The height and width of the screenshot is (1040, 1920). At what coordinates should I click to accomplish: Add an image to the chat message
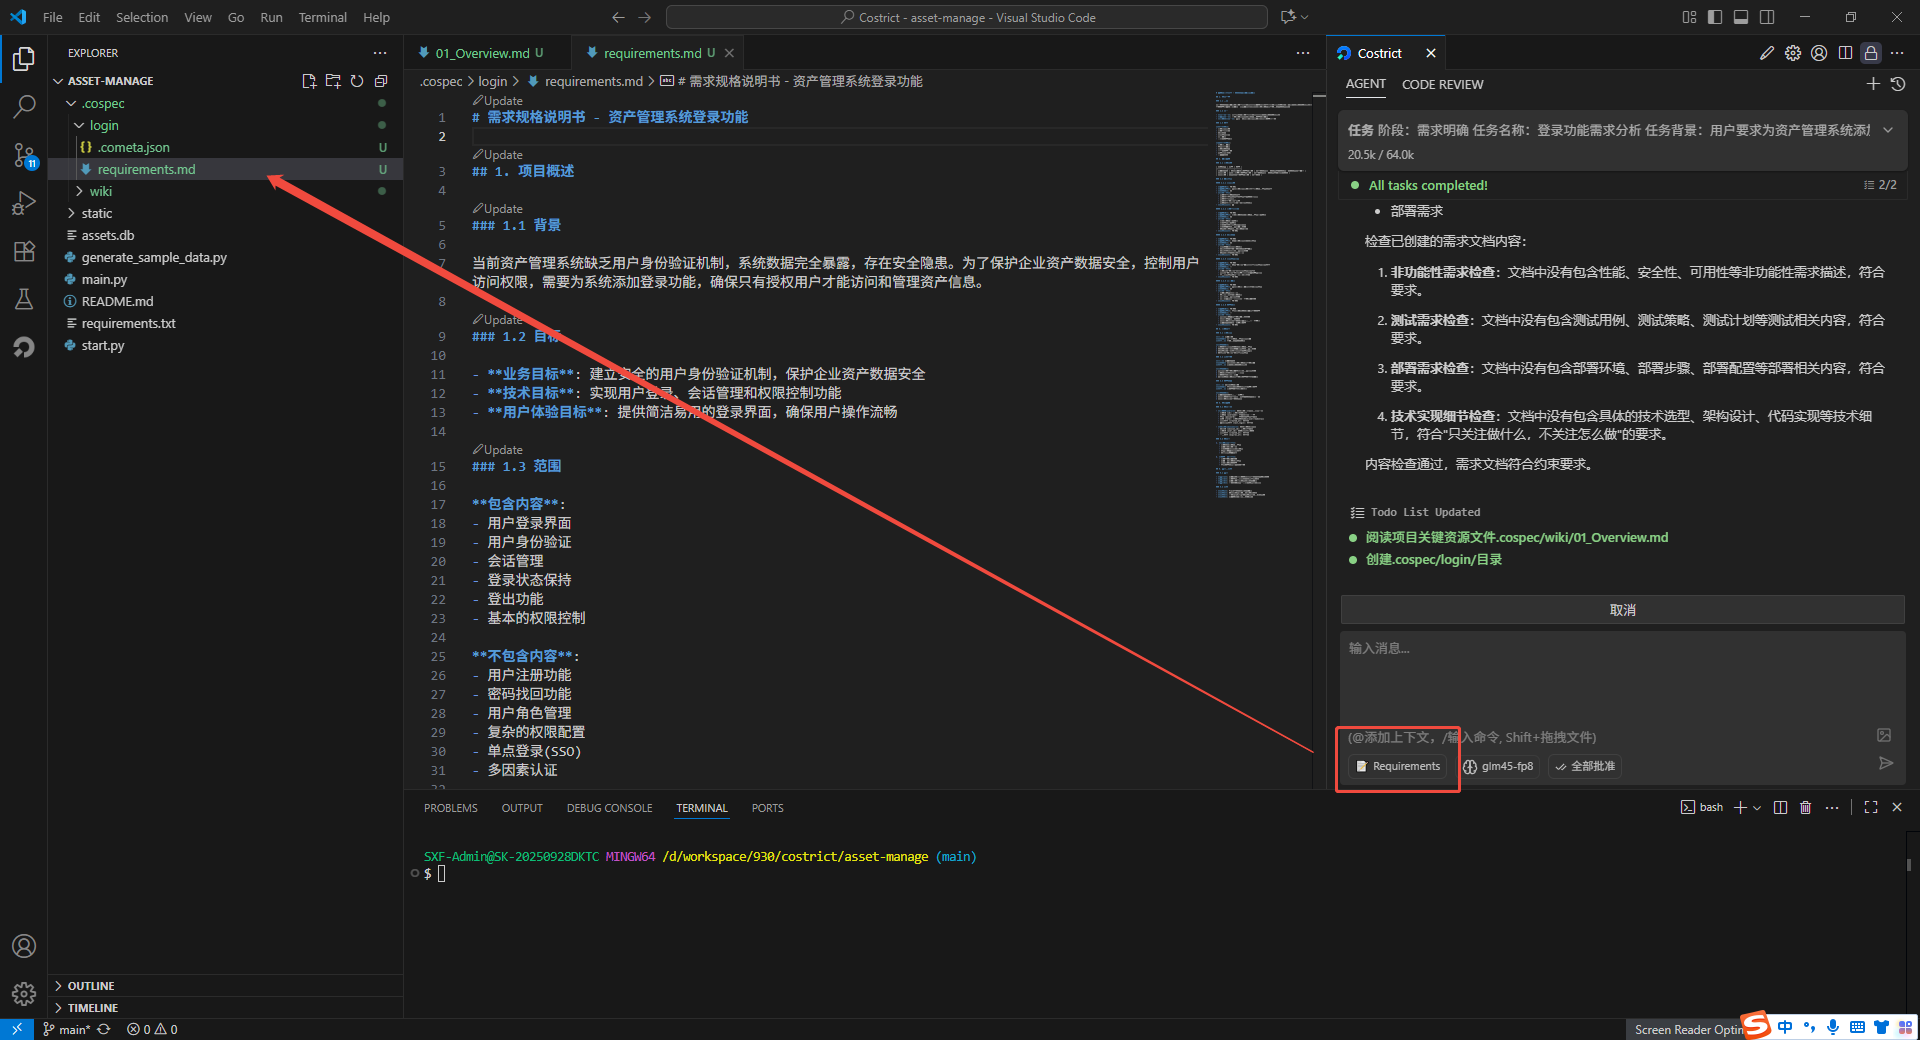[1884, 735]
